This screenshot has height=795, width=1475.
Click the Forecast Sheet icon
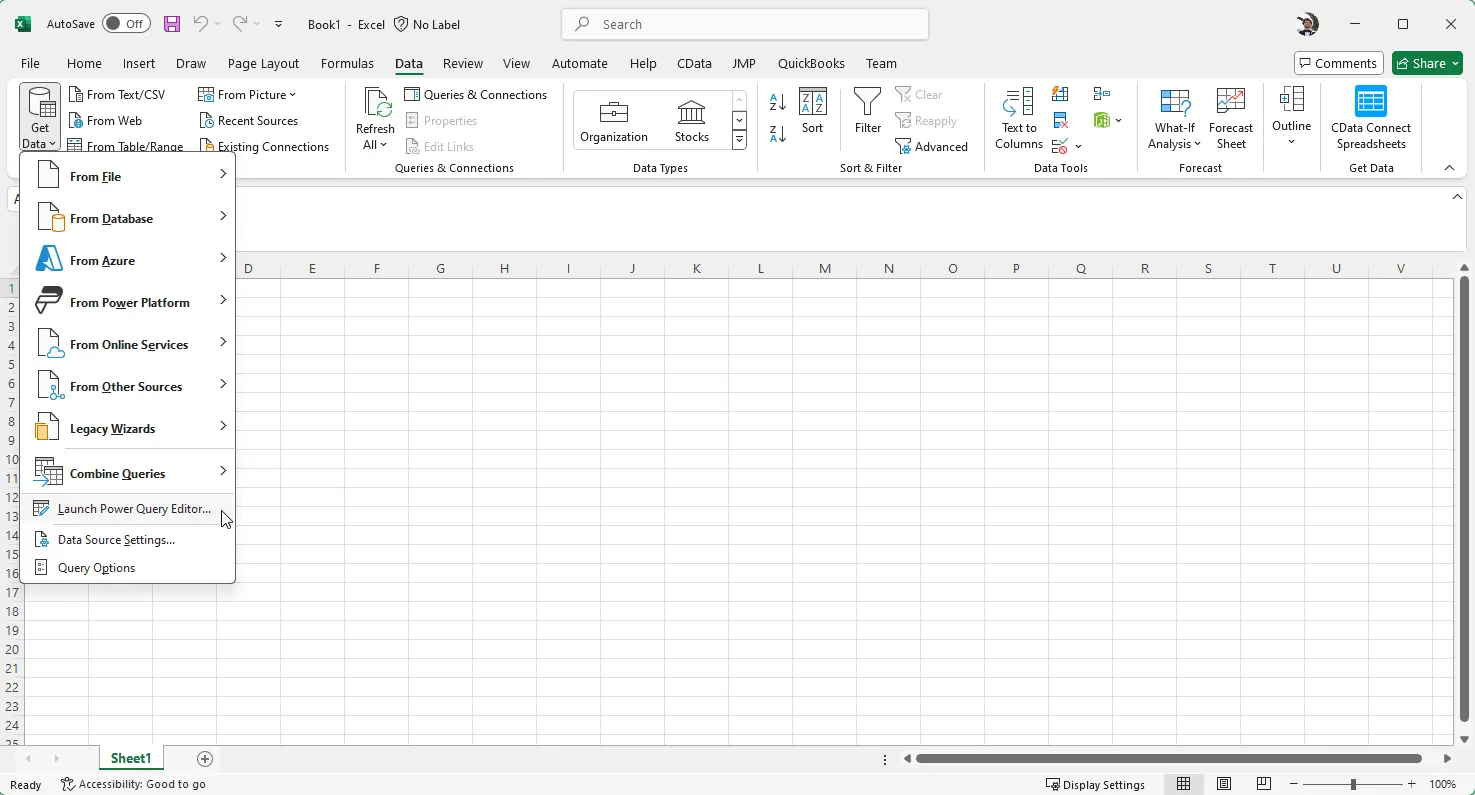(x=1230, y=118)
